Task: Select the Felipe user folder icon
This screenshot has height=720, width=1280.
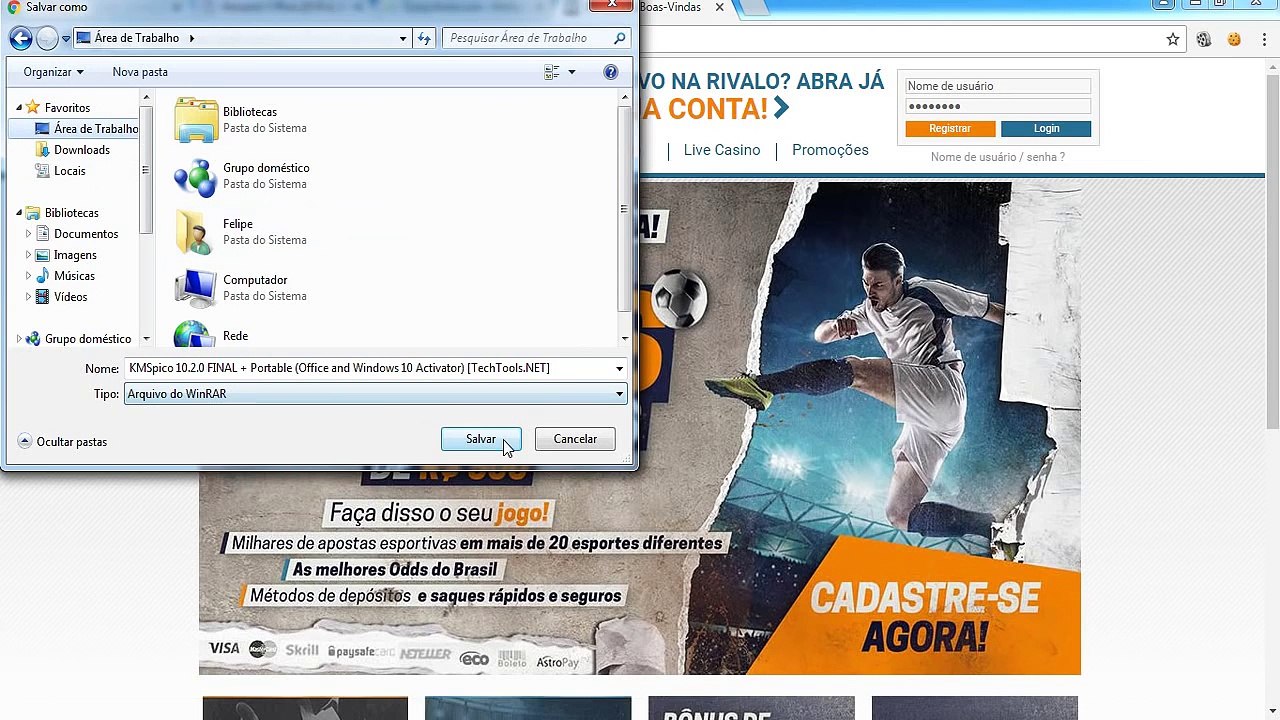Action: pyautogui.click(x=196, y=232)
